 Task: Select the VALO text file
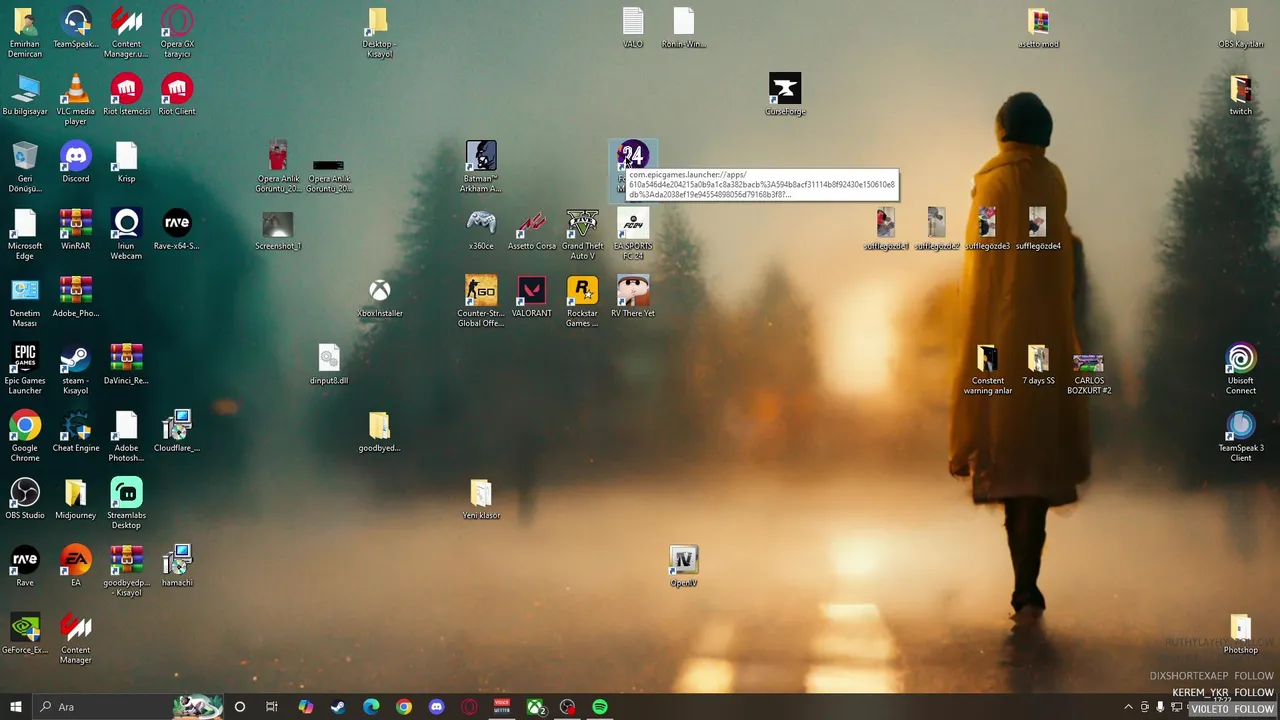(633, 28)
